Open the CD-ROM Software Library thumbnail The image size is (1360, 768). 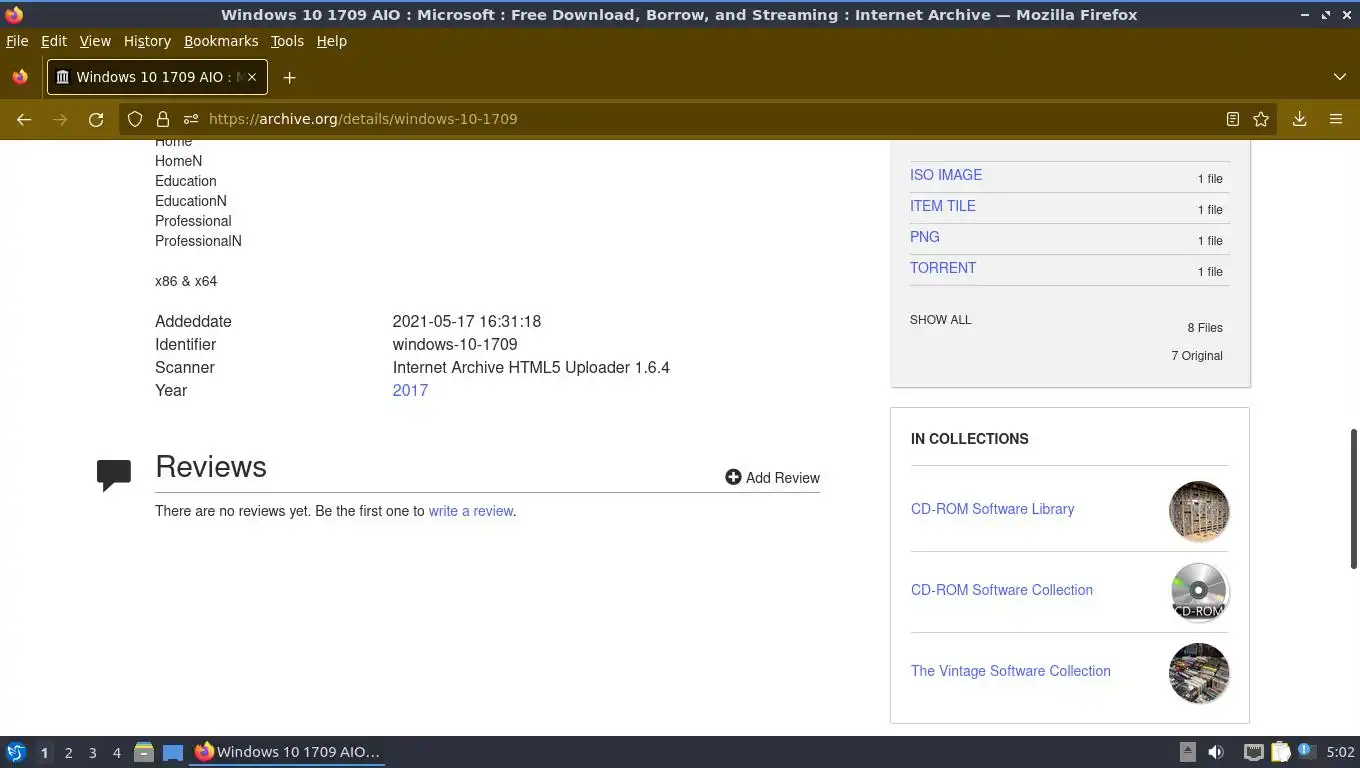[x=1199, y=511]
